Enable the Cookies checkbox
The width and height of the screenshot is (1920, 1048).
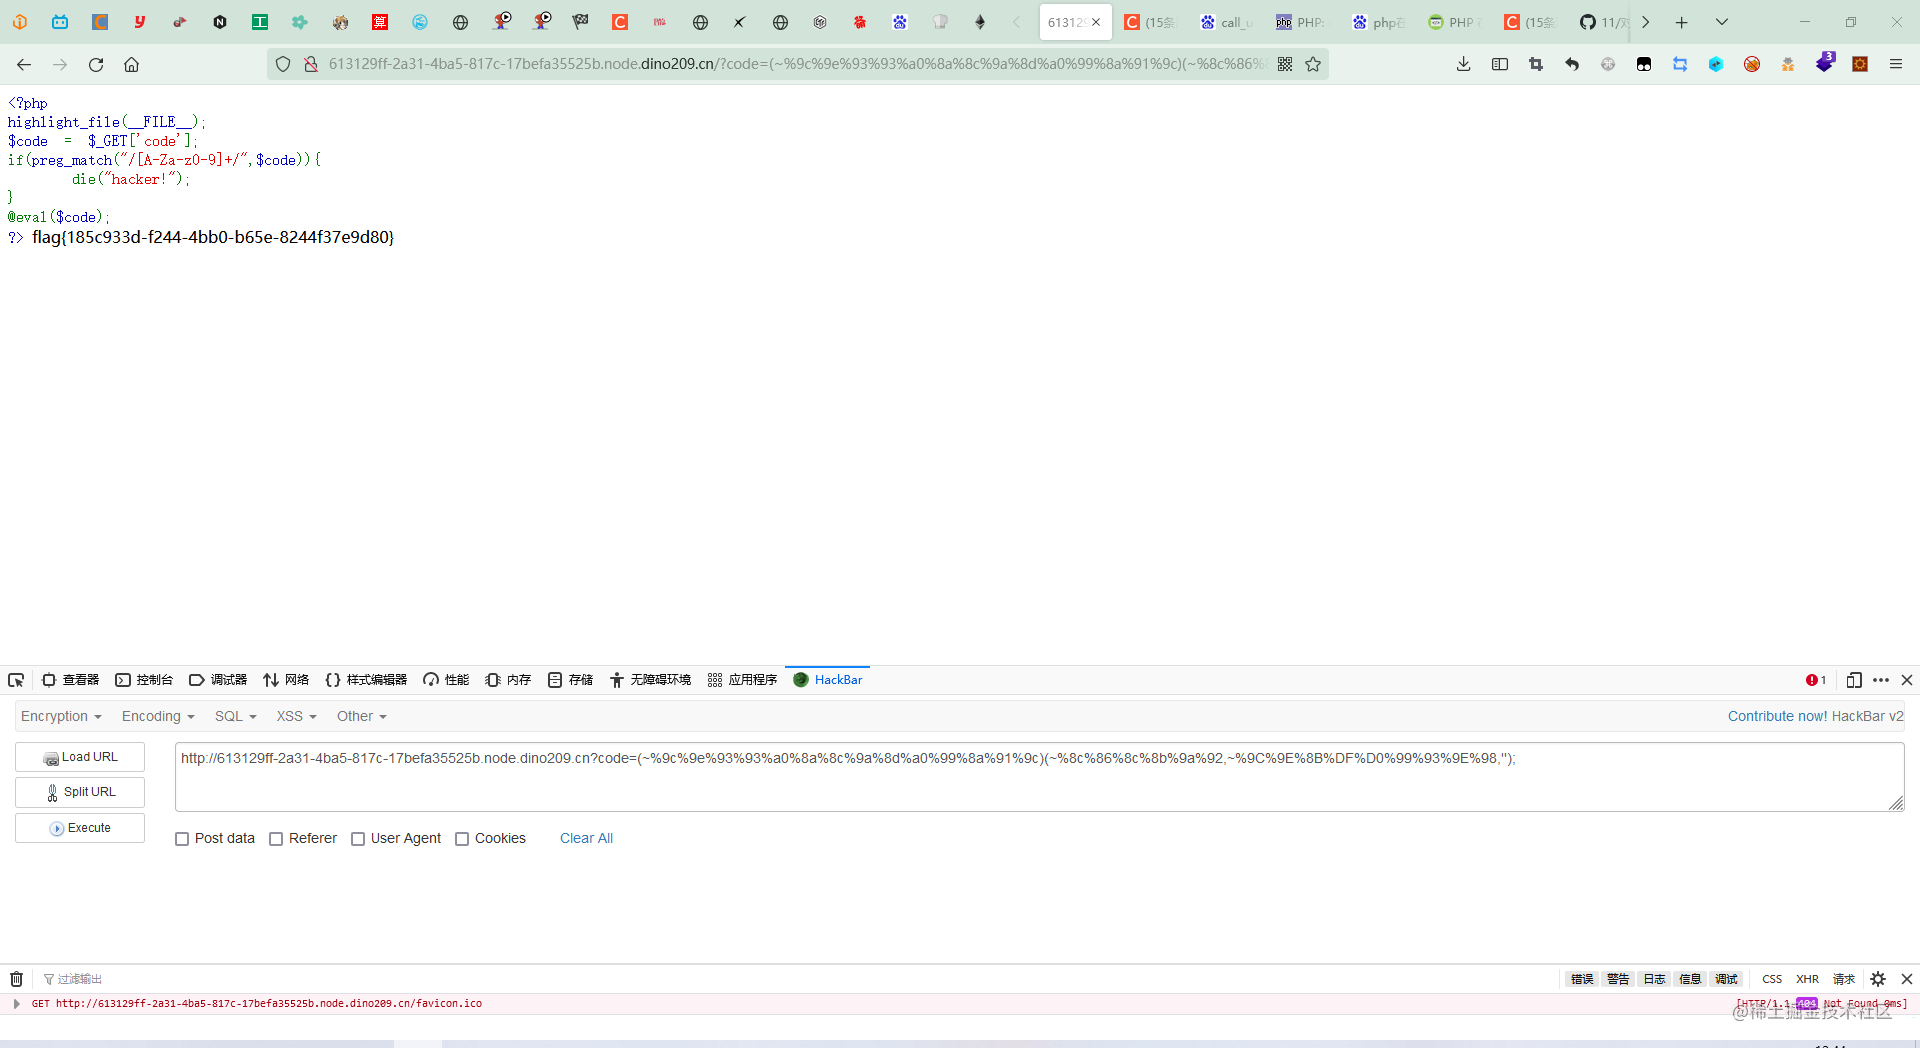[x=462, y=839]
